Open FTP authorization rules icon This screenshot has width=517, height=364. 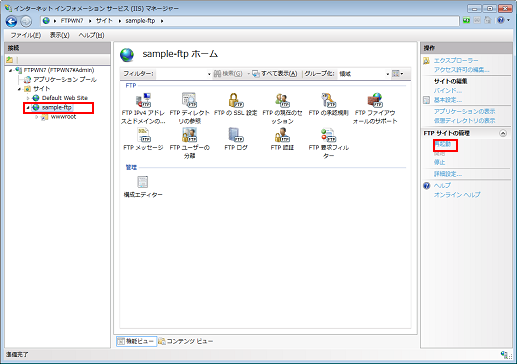point(328,105)
